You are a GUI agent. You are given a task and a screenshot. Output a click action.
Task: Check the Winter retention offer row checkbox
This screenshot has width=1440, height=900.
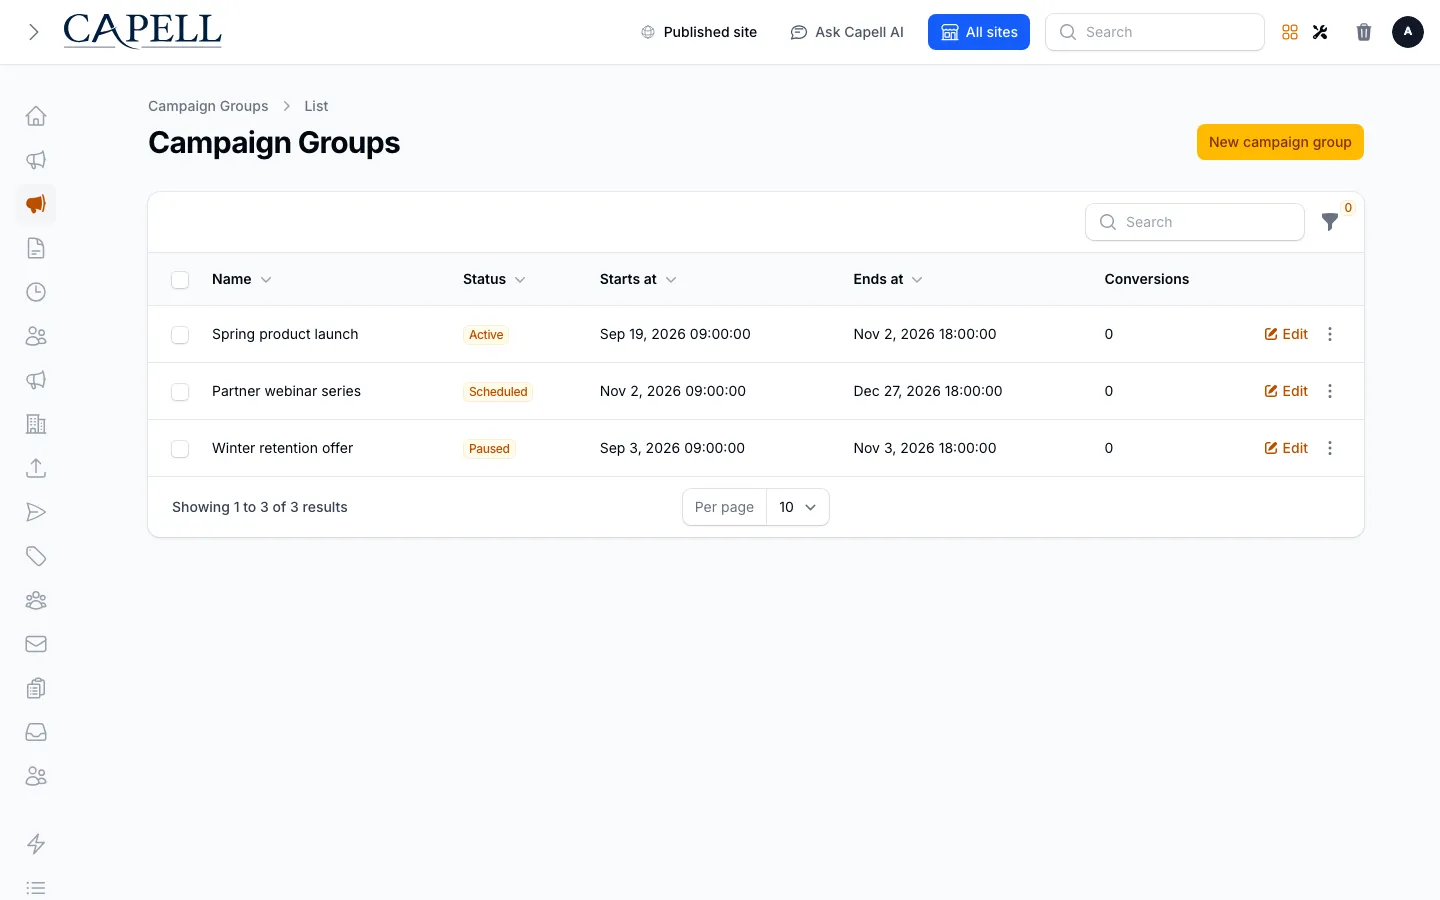coord(180,449)
